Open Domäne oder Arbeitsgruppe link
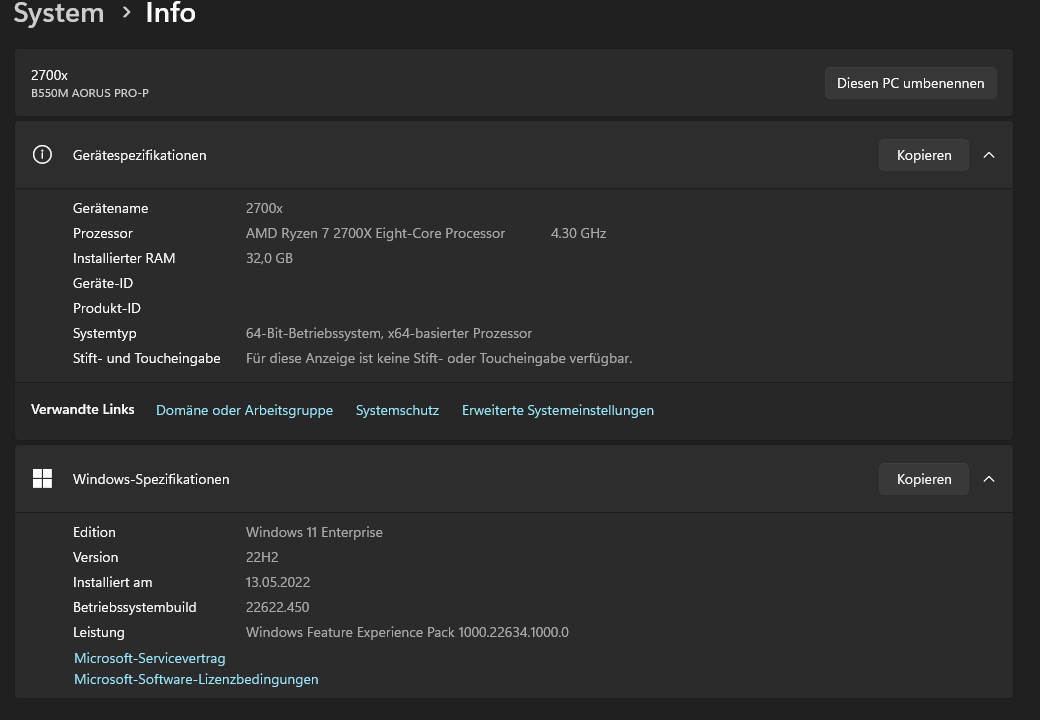The image size is (1040, 720). point(244,410)
